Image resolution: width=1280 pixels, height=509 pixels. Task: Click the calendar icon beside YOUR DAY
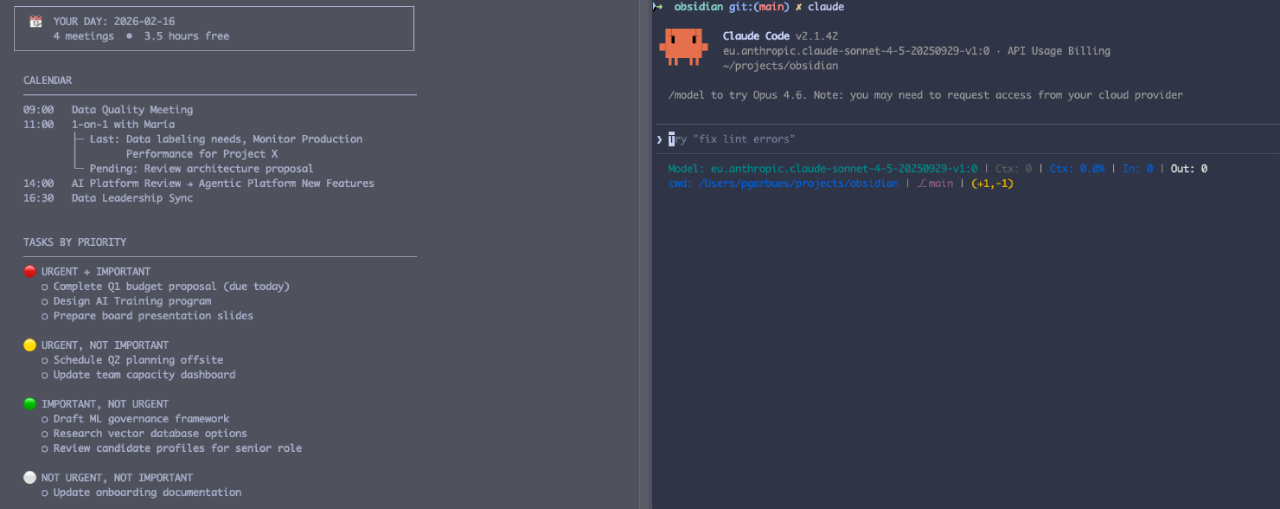tap(36, 21)
